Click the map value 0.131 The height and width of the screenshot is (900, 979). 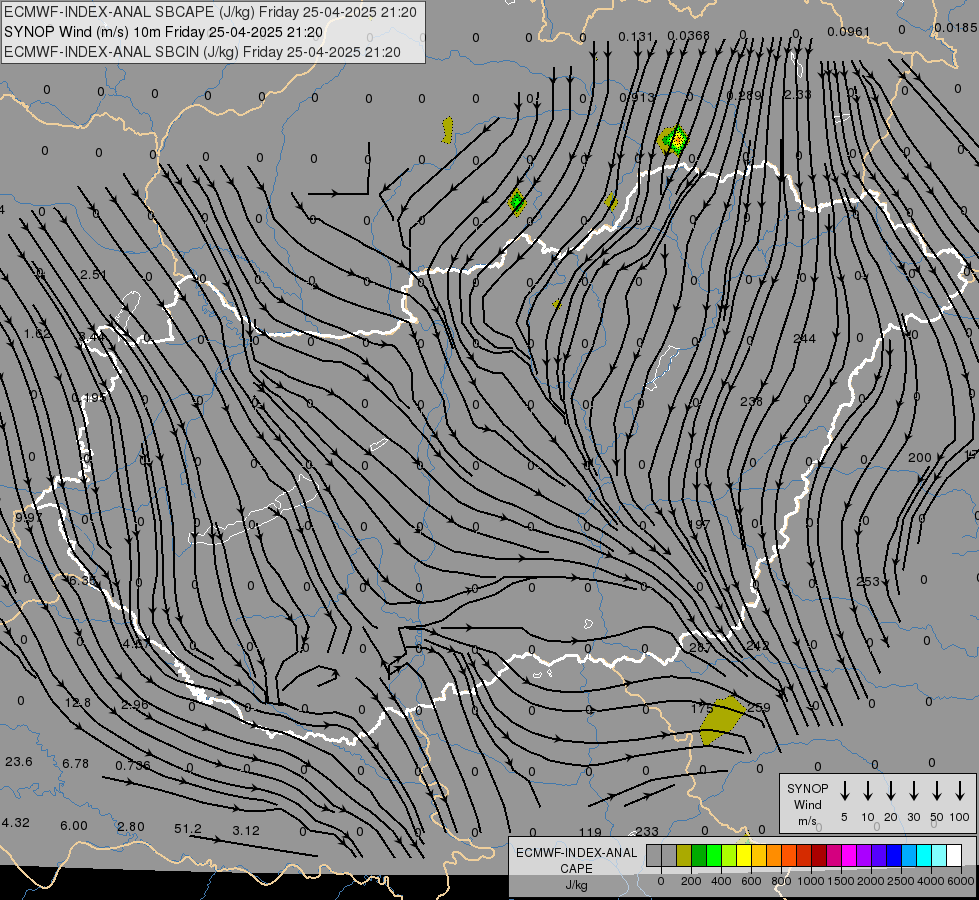pyautogui.click(x=636, y=37)
